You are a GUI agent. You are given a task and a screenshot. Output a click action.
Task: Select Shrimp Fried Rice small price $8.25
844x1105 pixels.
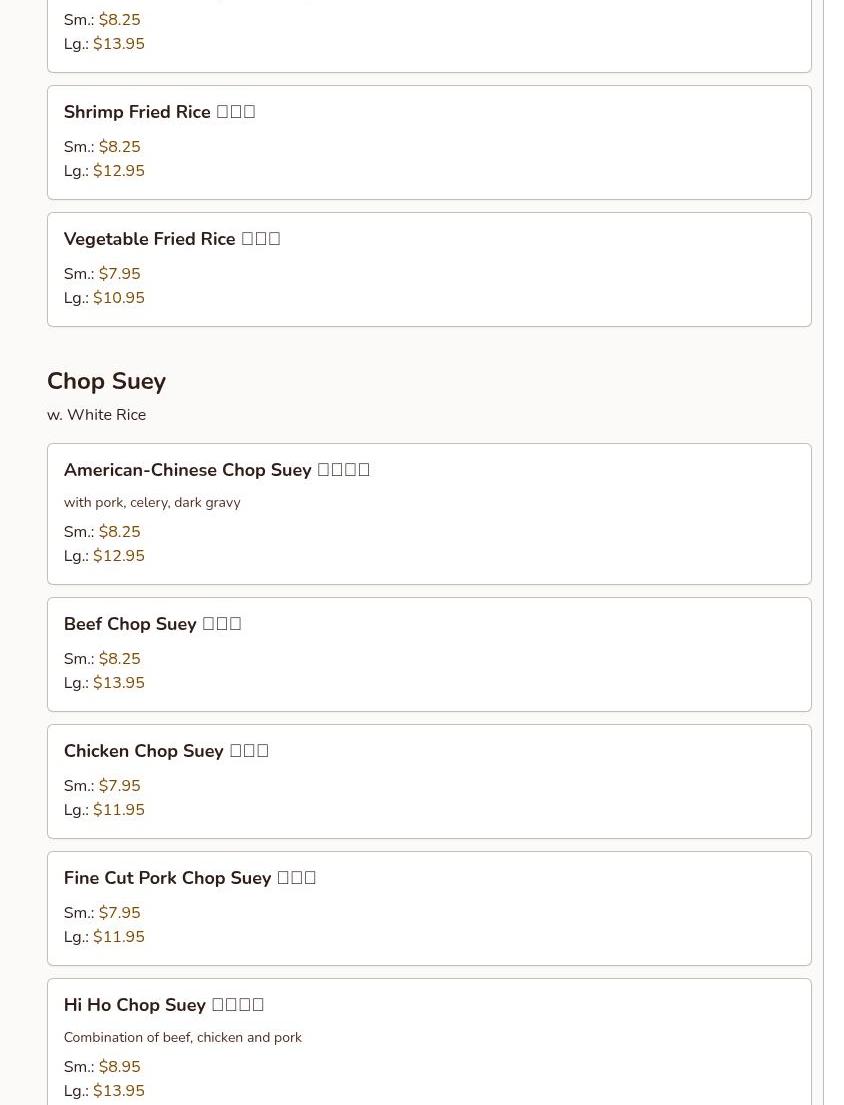(x=119, y=147)
